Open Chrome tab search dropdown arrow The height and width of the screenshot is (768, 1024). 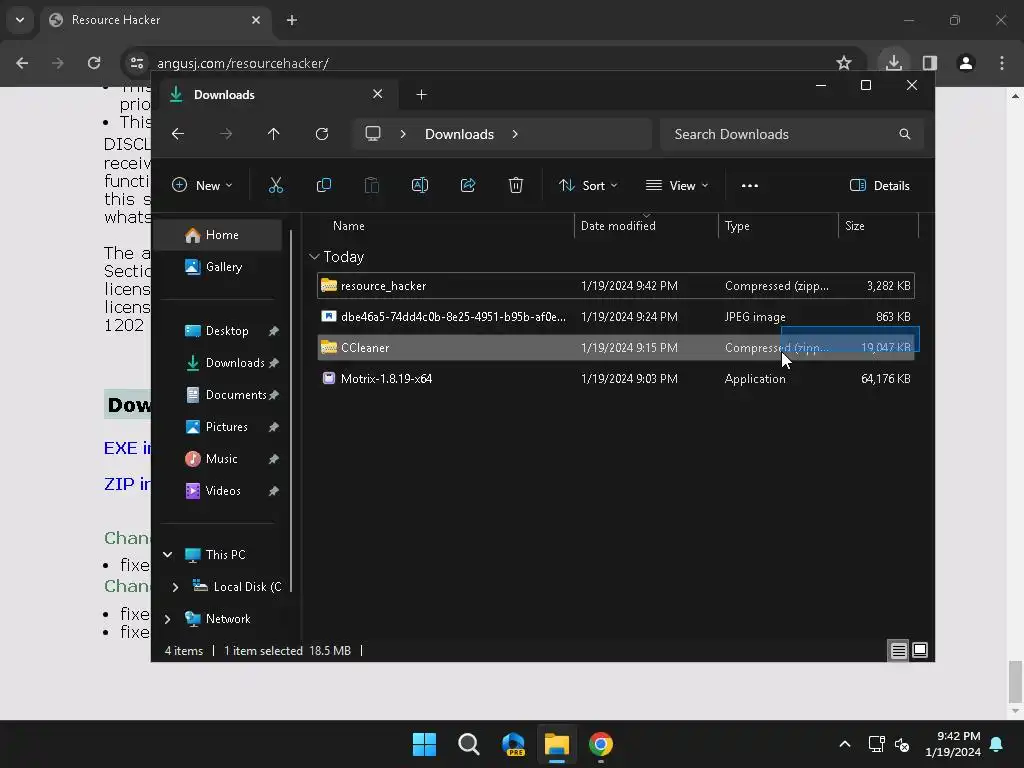click(20, 20)
